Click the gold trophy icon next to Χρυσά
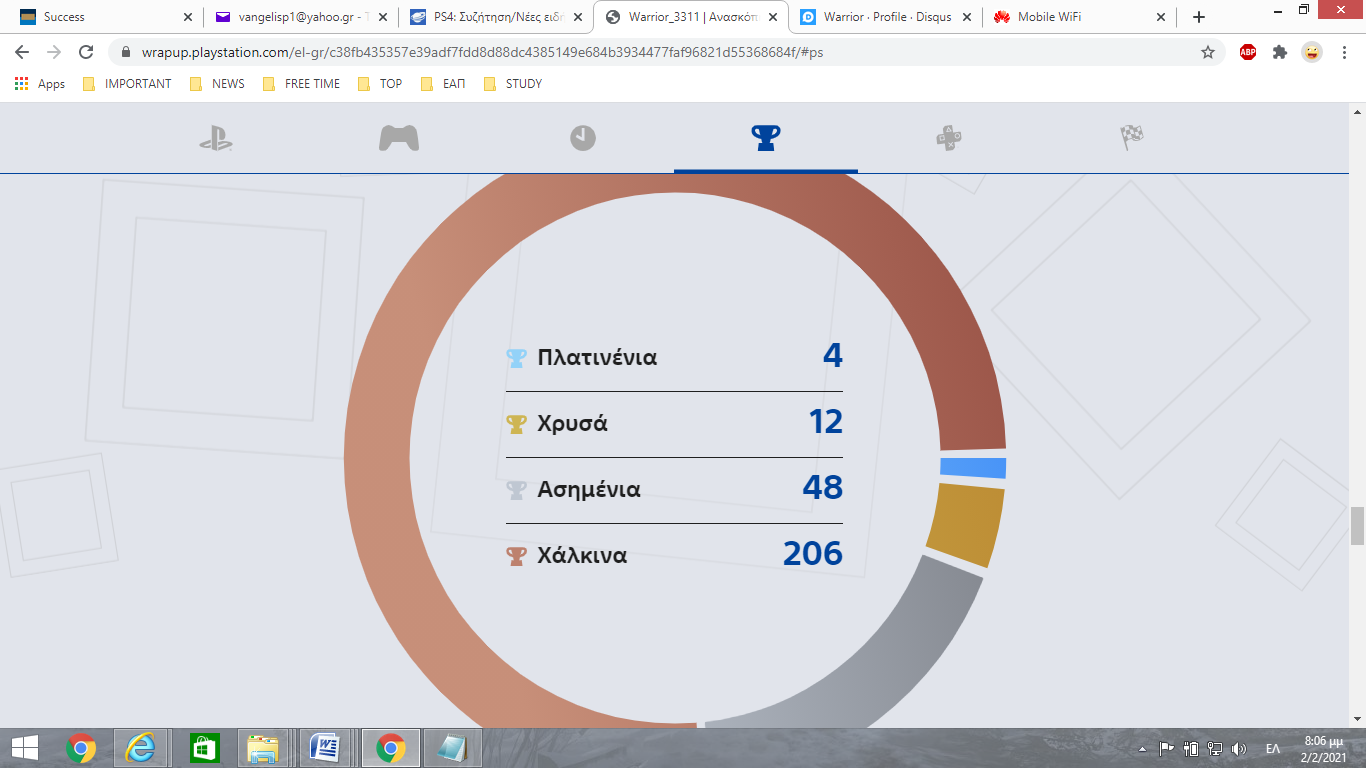 point(516,423)
